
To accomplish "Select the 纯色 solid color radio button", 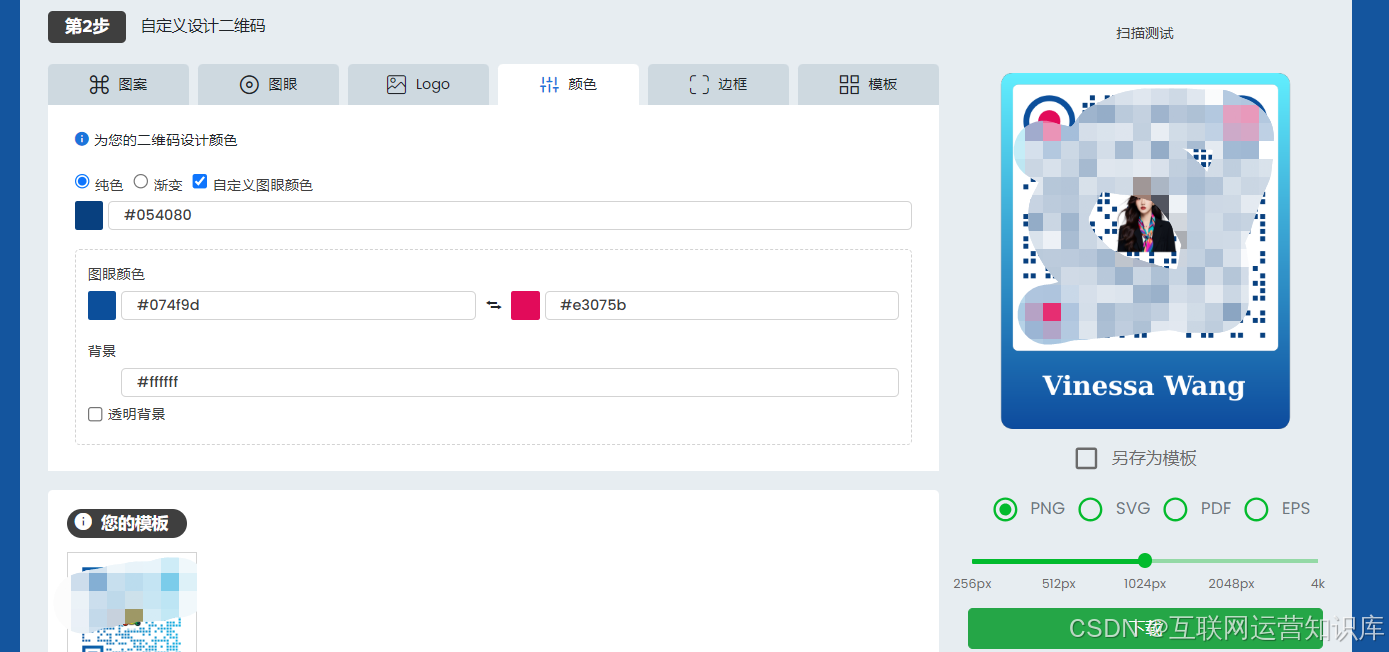I will (82, 182).
